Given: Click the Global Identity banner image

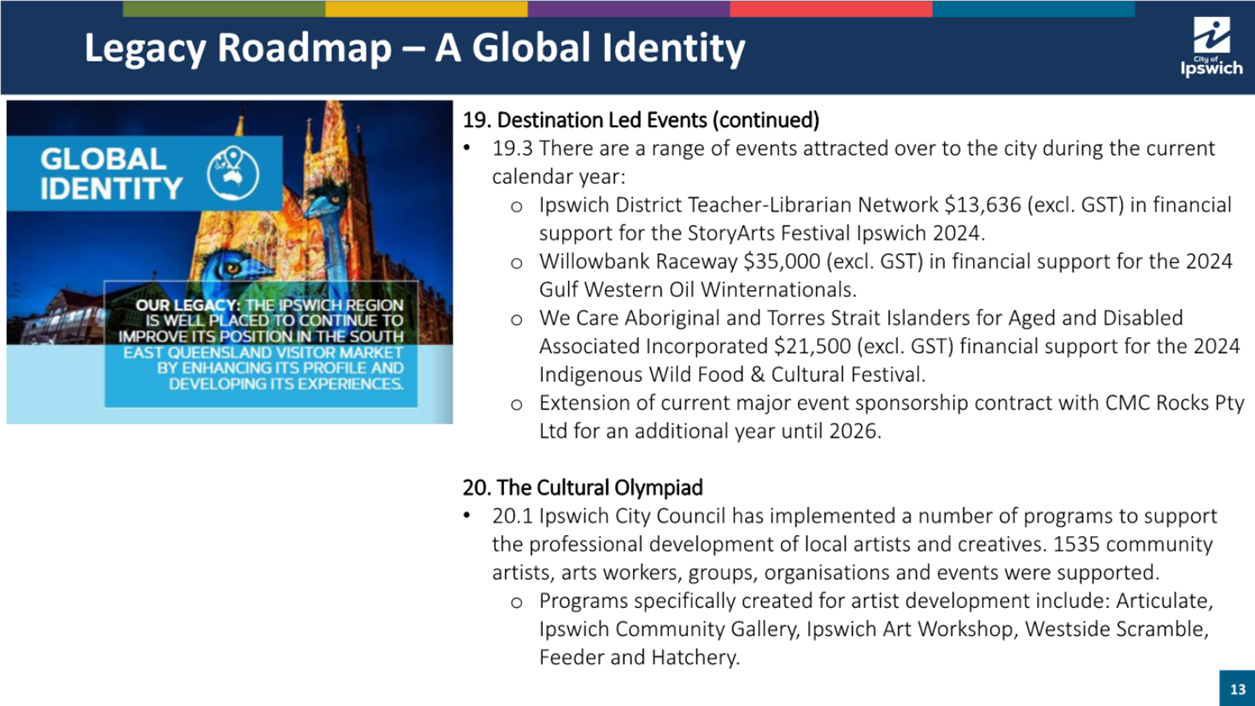Looking at the screenshot, I should tap(229, 261).
